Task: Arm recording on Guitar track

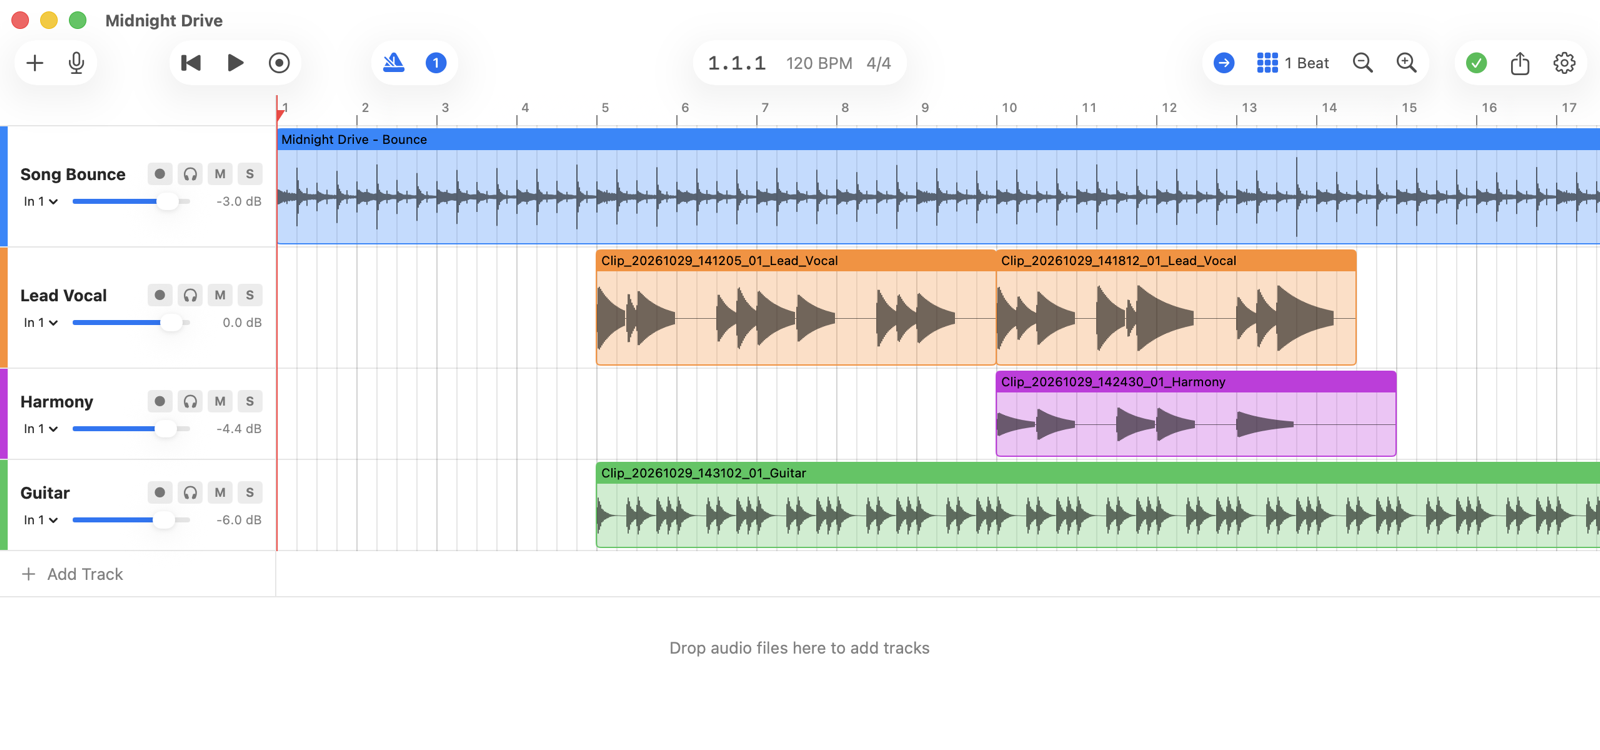Action: 159,492
